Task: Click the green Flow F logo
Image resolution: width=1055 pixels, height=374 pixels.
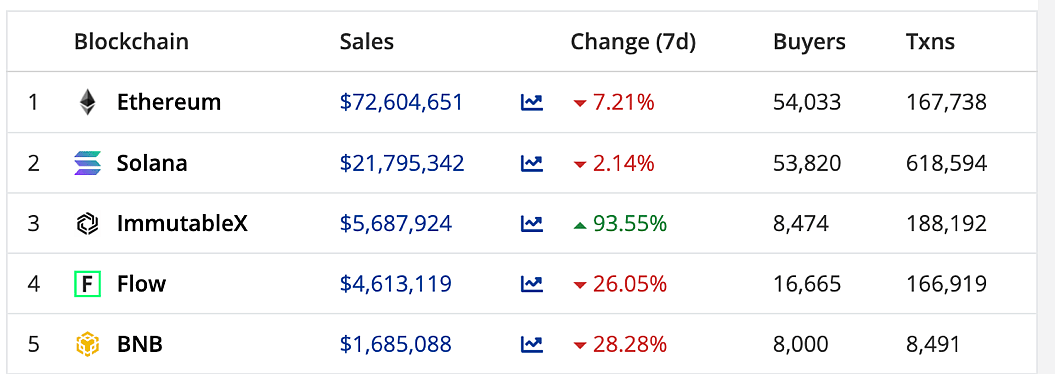Action: click(87, 284)
